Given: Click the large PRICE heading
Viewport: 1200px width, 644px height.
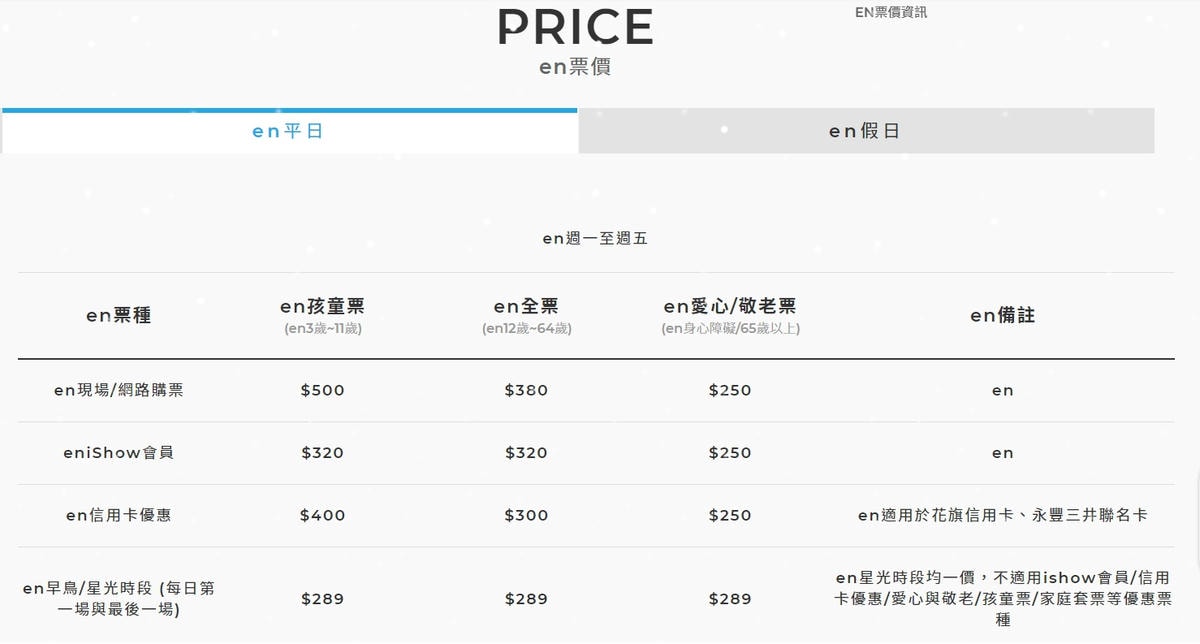Looking at the screenshot, I should [575, 27].
